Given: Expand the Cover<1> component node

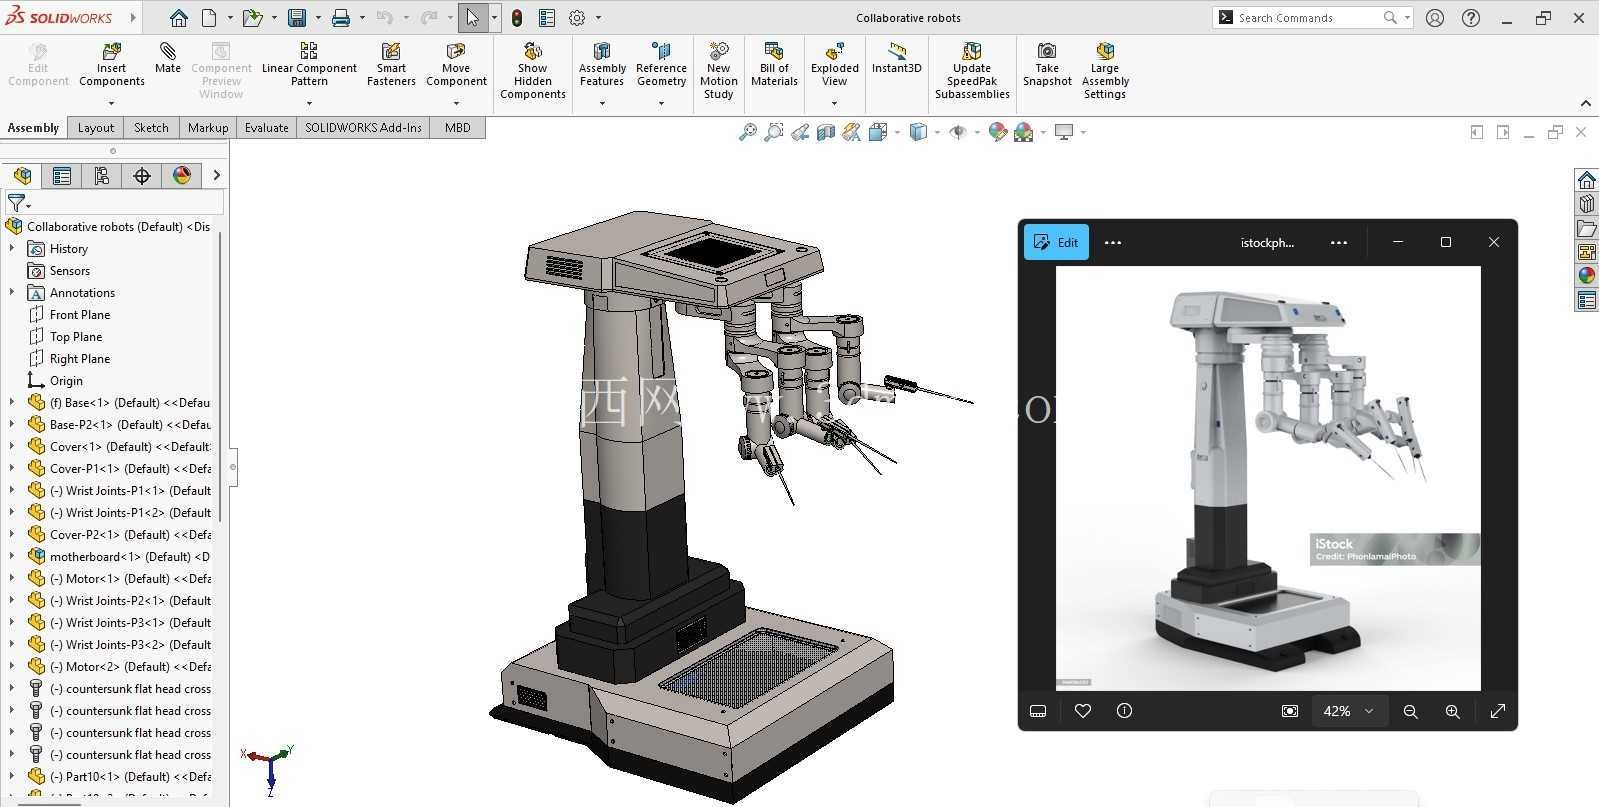Looking at the screenshot, I should pyautogui.click(x=12, y=447).
